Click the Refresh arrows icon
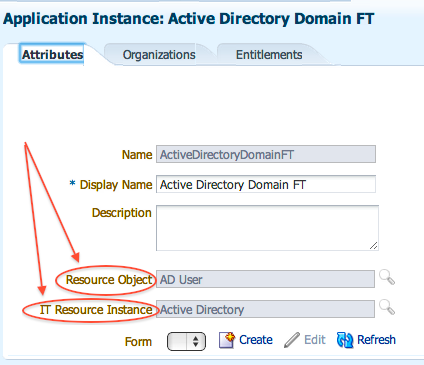The image size is (424, 365). point(345,340)
